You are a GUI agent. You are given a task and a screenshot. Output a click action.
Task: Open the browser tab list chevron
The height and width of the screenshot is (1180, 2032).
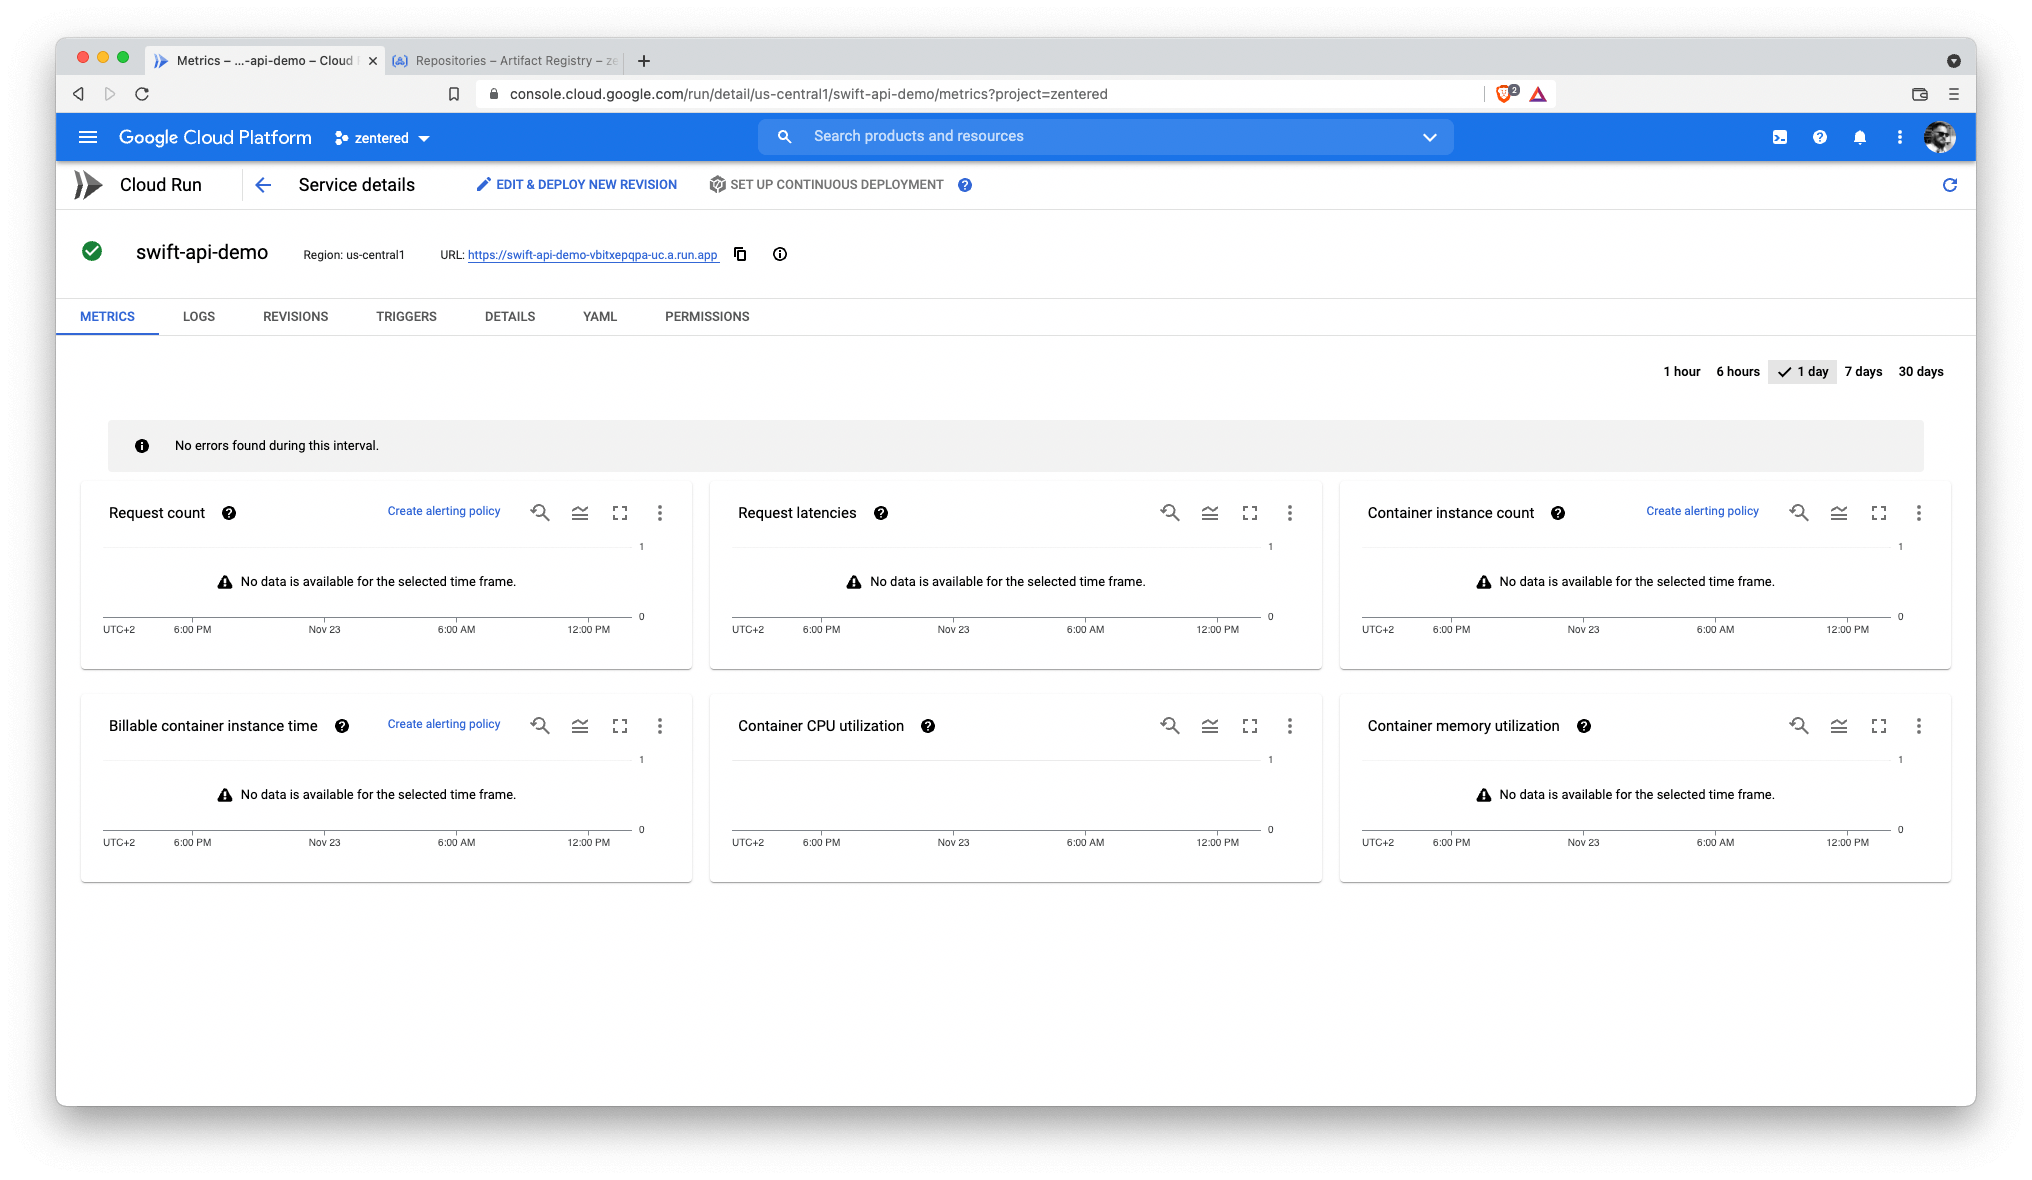[1954, 61]
